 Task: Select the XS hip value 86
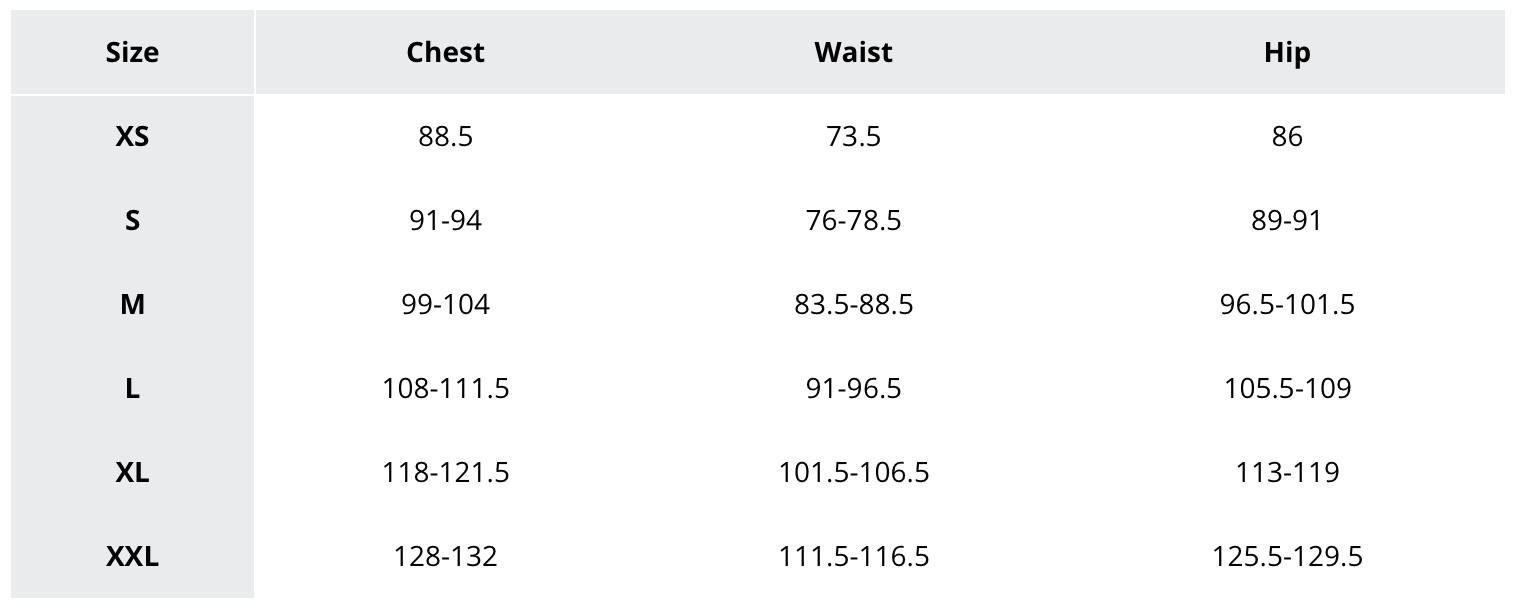point(1286,137)
